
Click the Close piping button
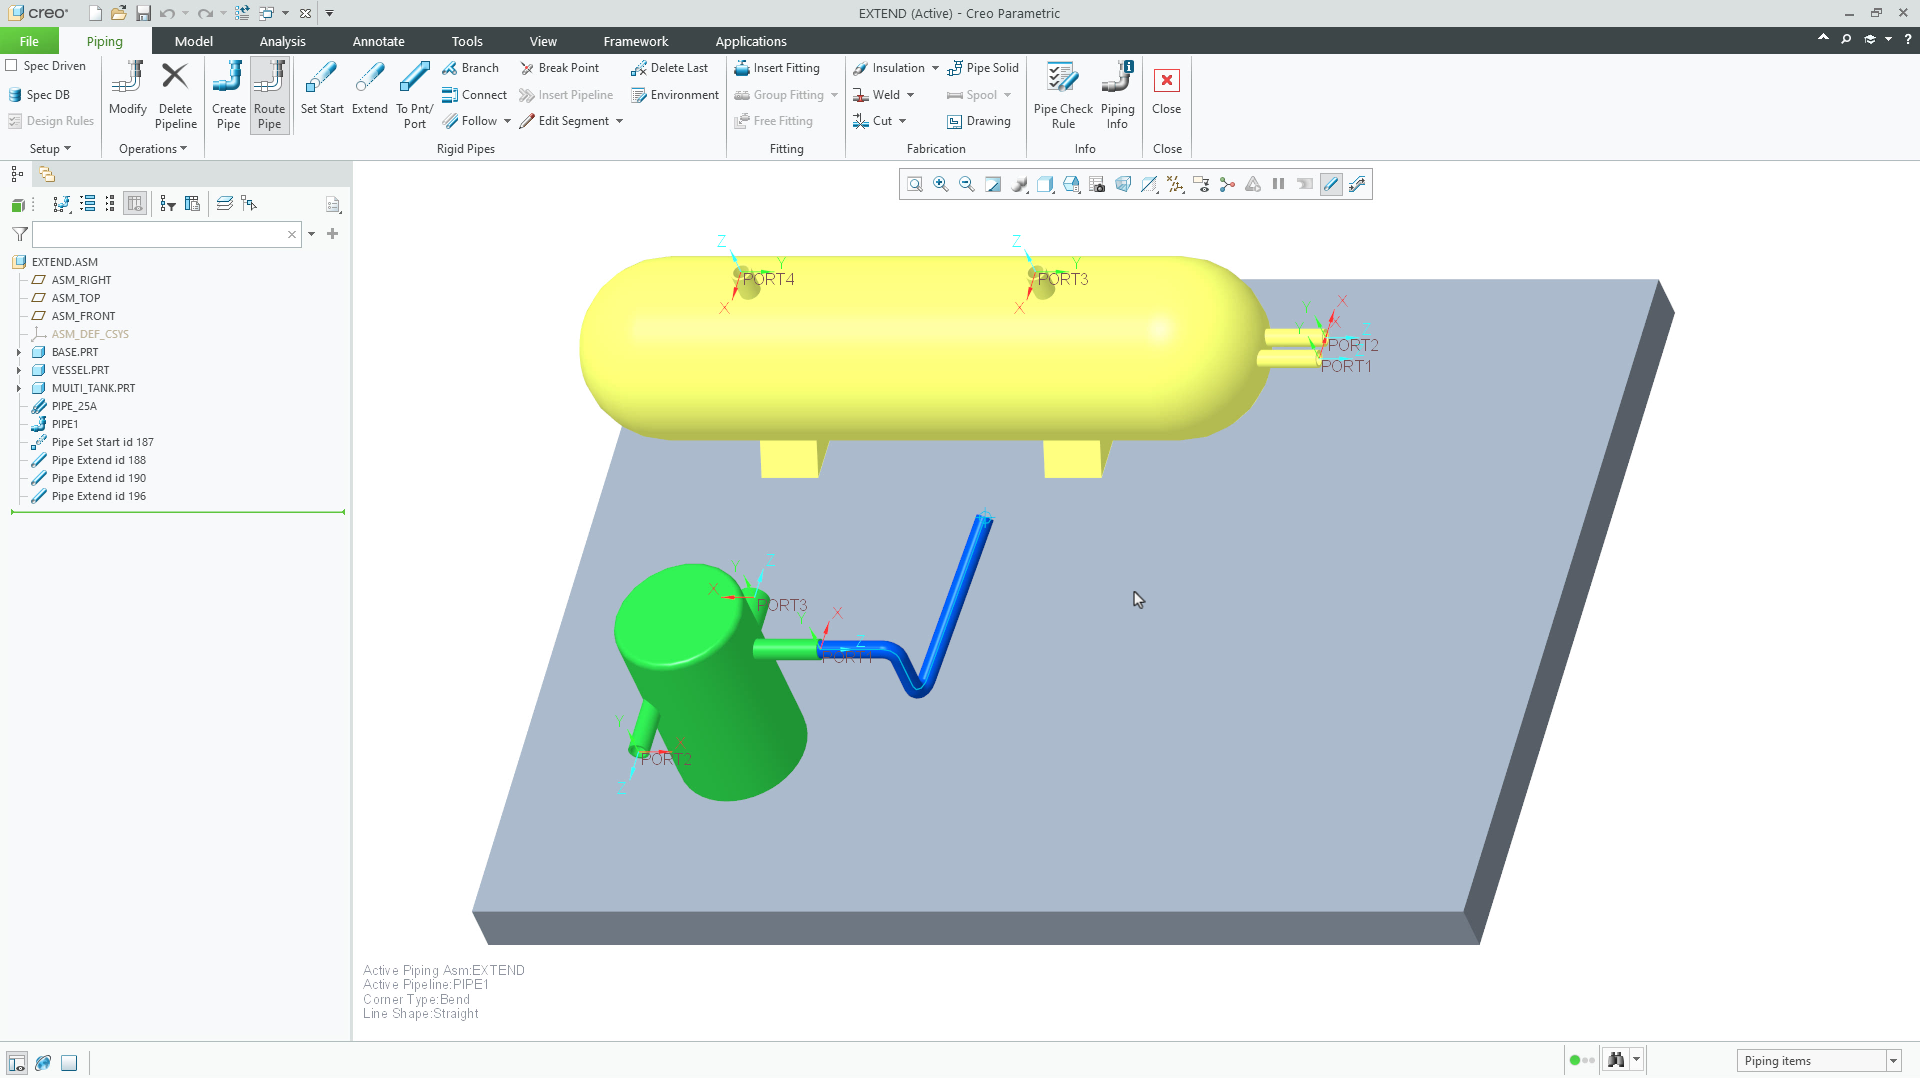coord(1166,90)
